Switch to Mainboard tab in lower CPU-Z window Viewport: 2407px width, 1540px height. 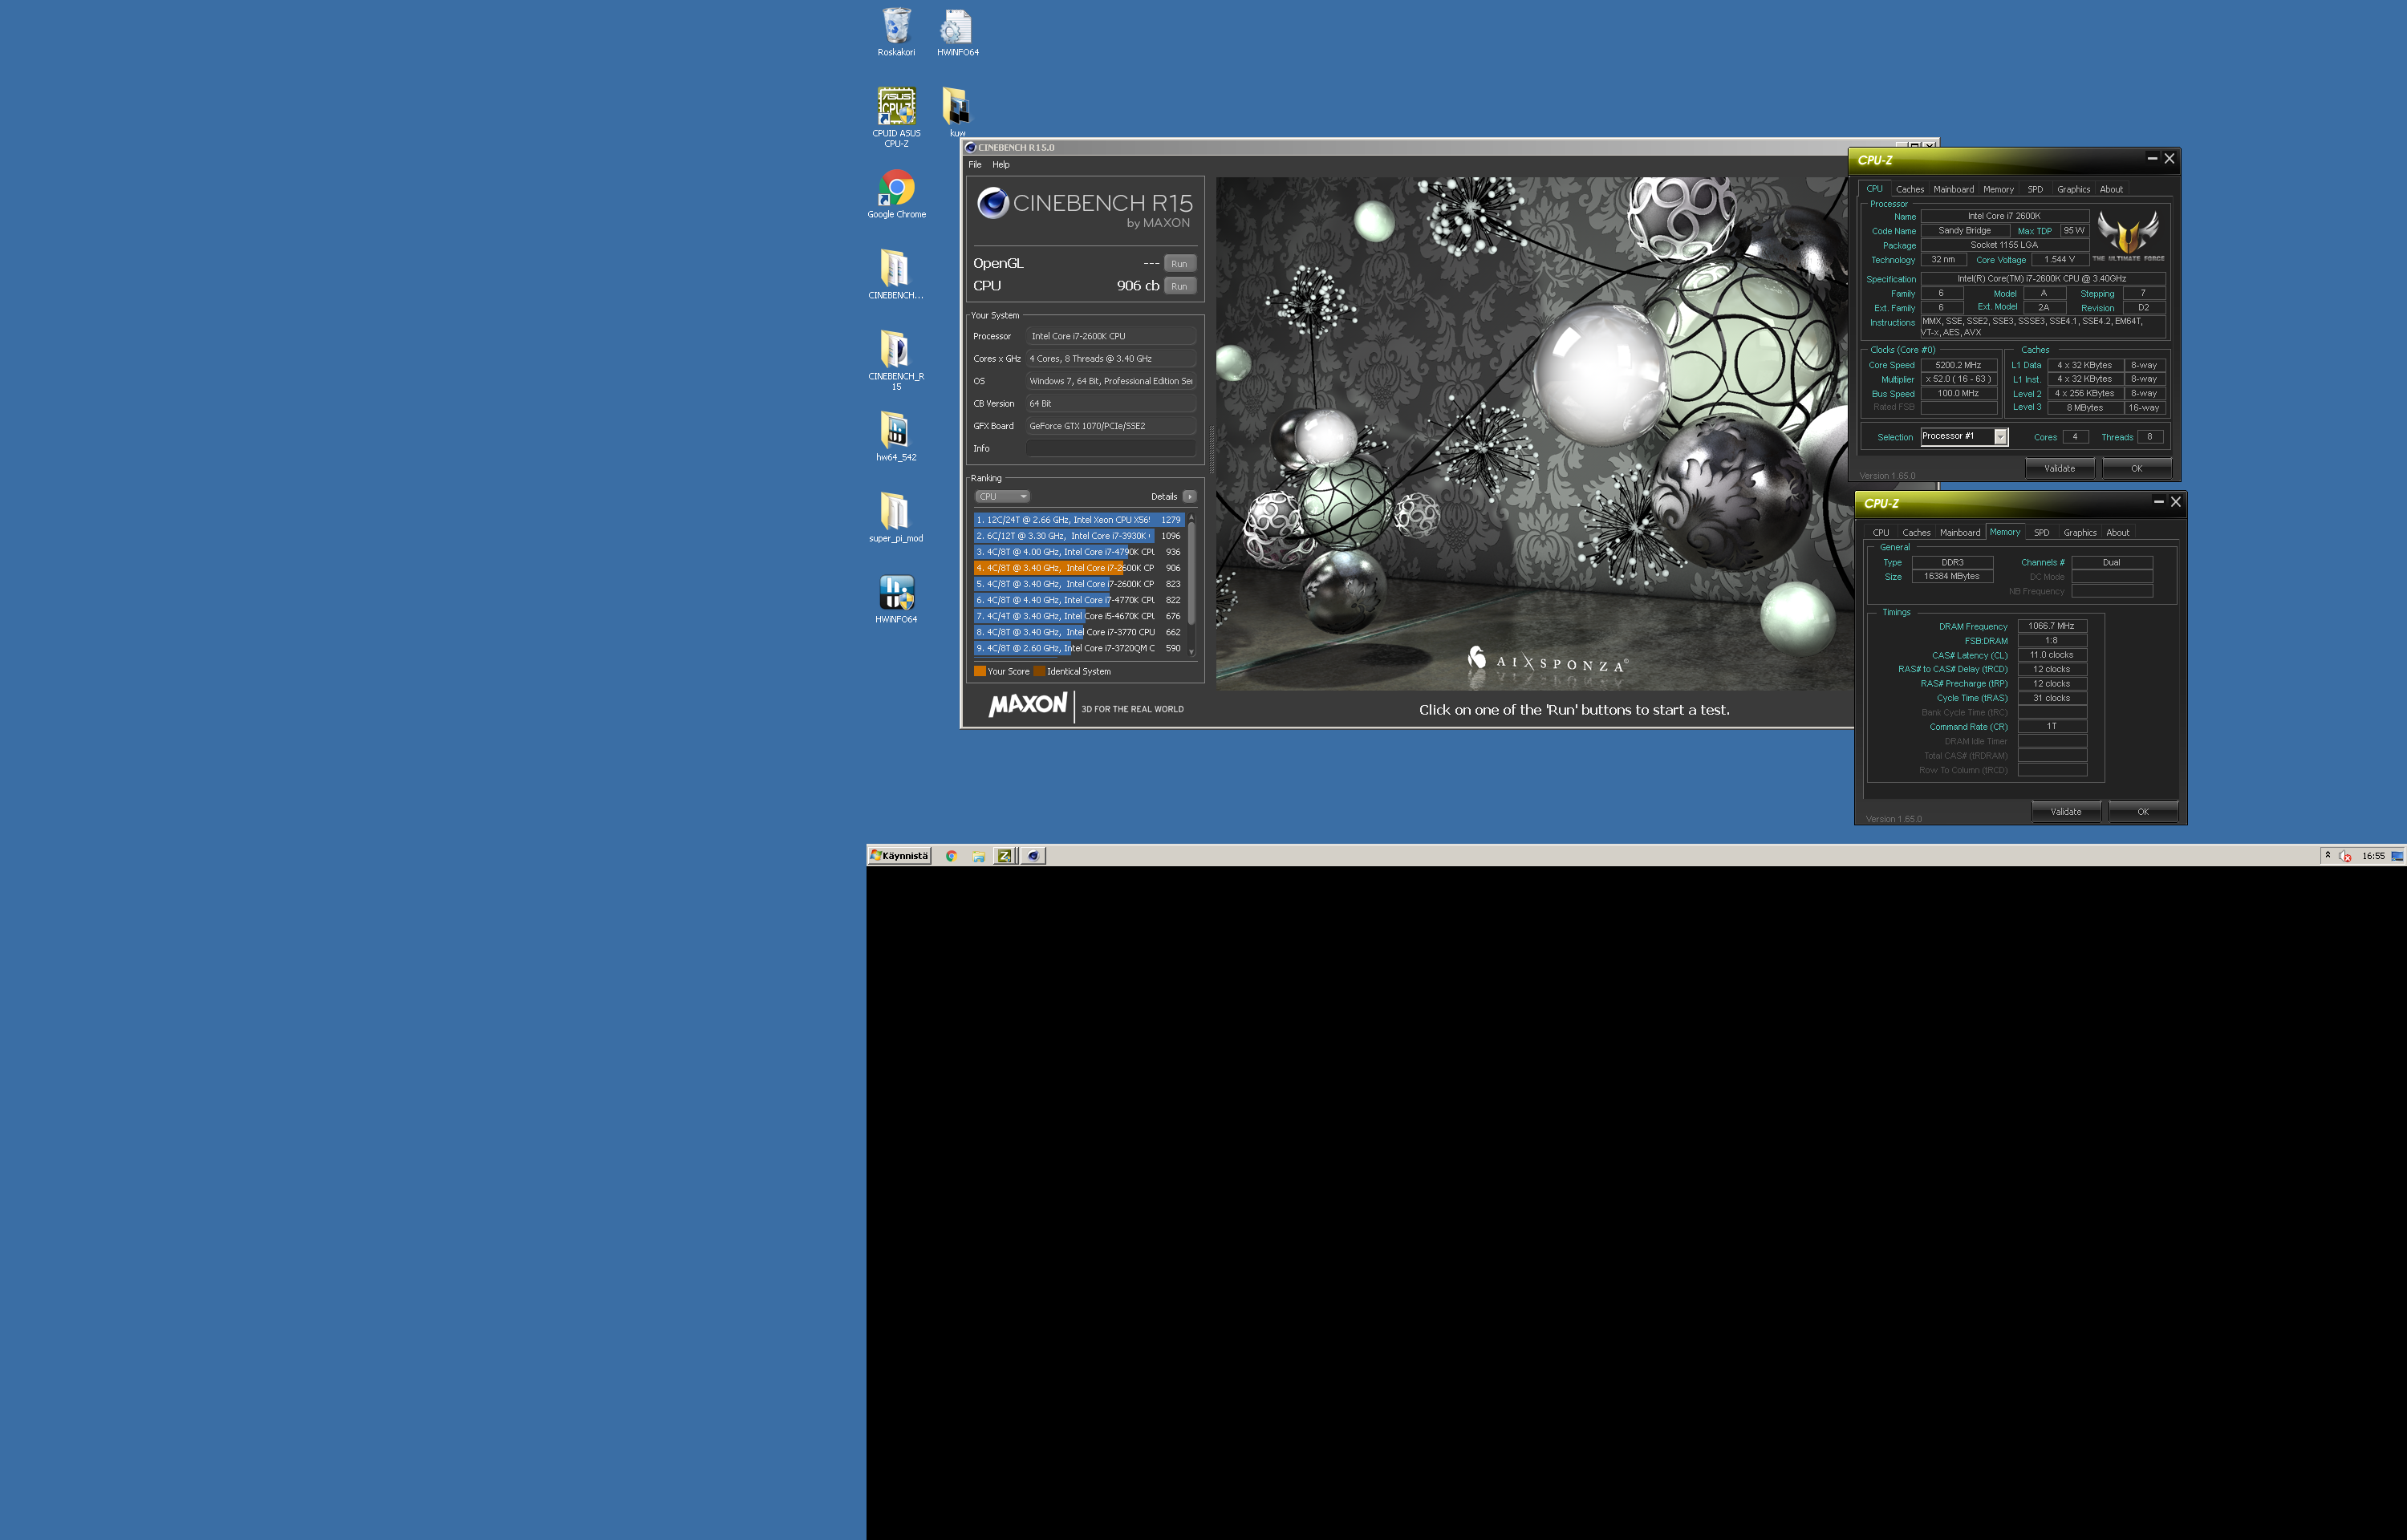(x=1960, y=532)
